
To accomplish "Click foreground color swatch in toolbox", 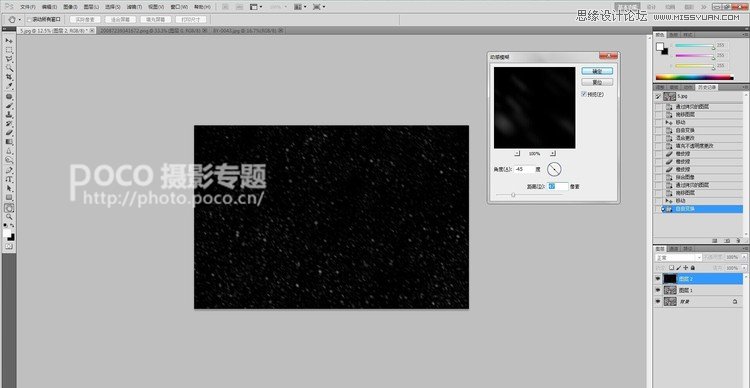I will 7,233.
